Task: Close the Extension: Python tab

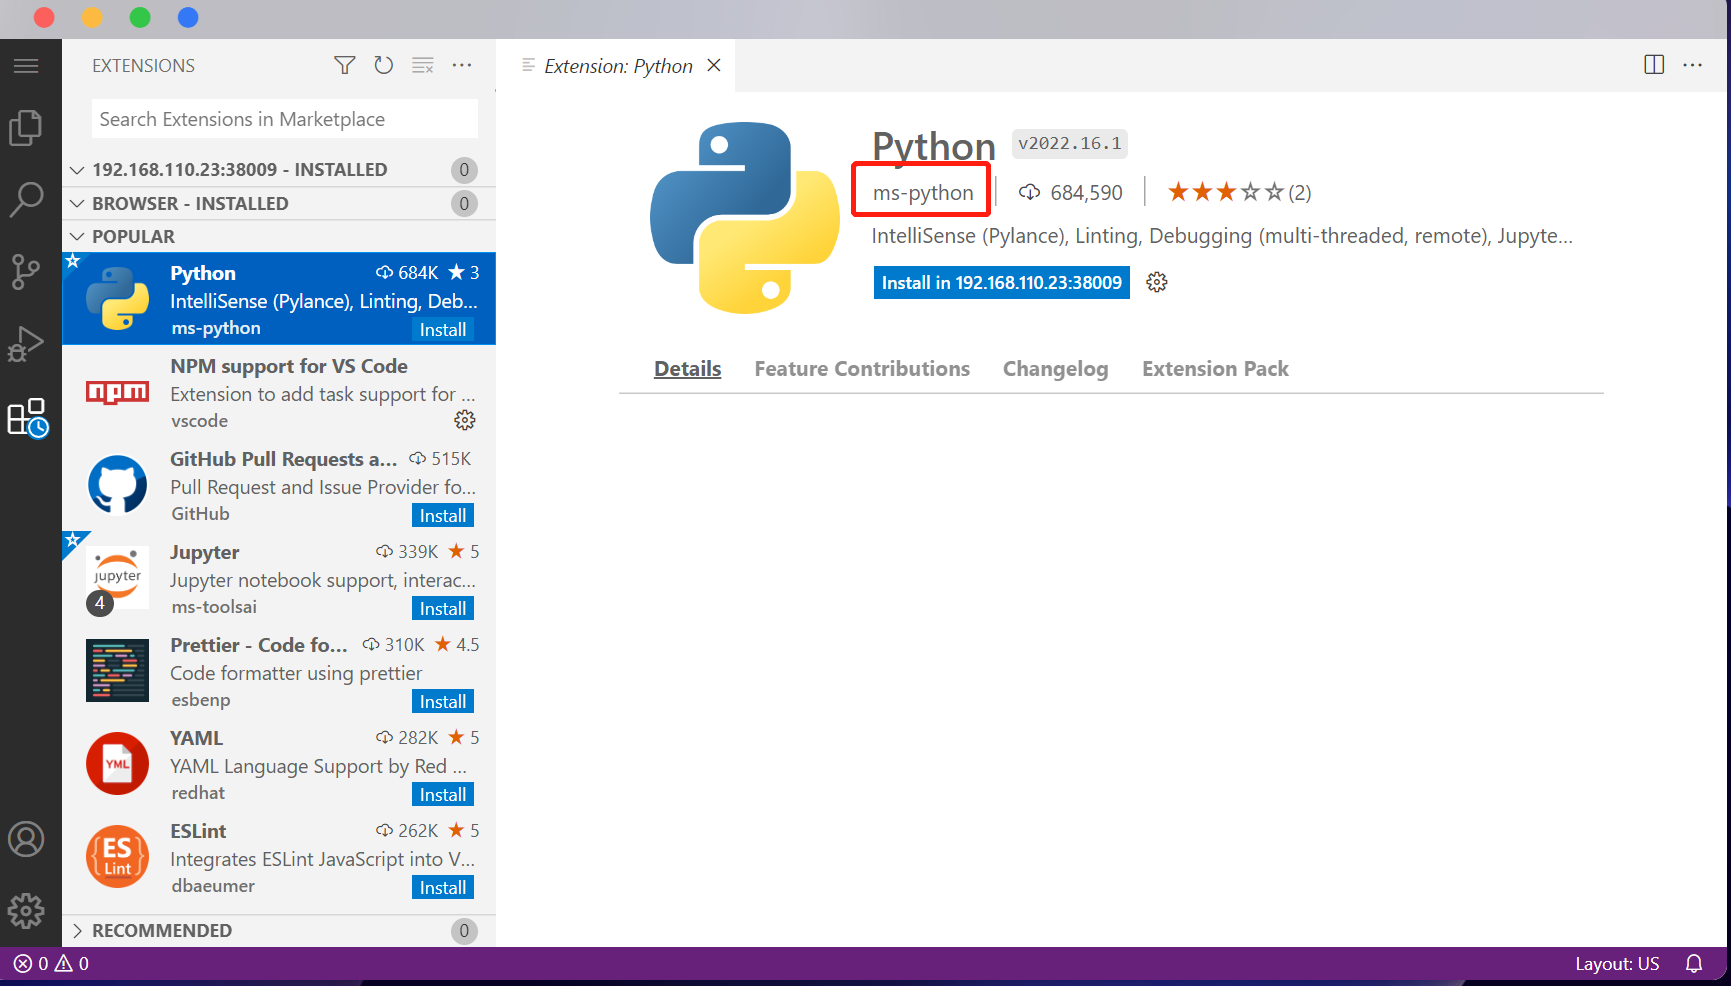Action: [x=714, y=66]
